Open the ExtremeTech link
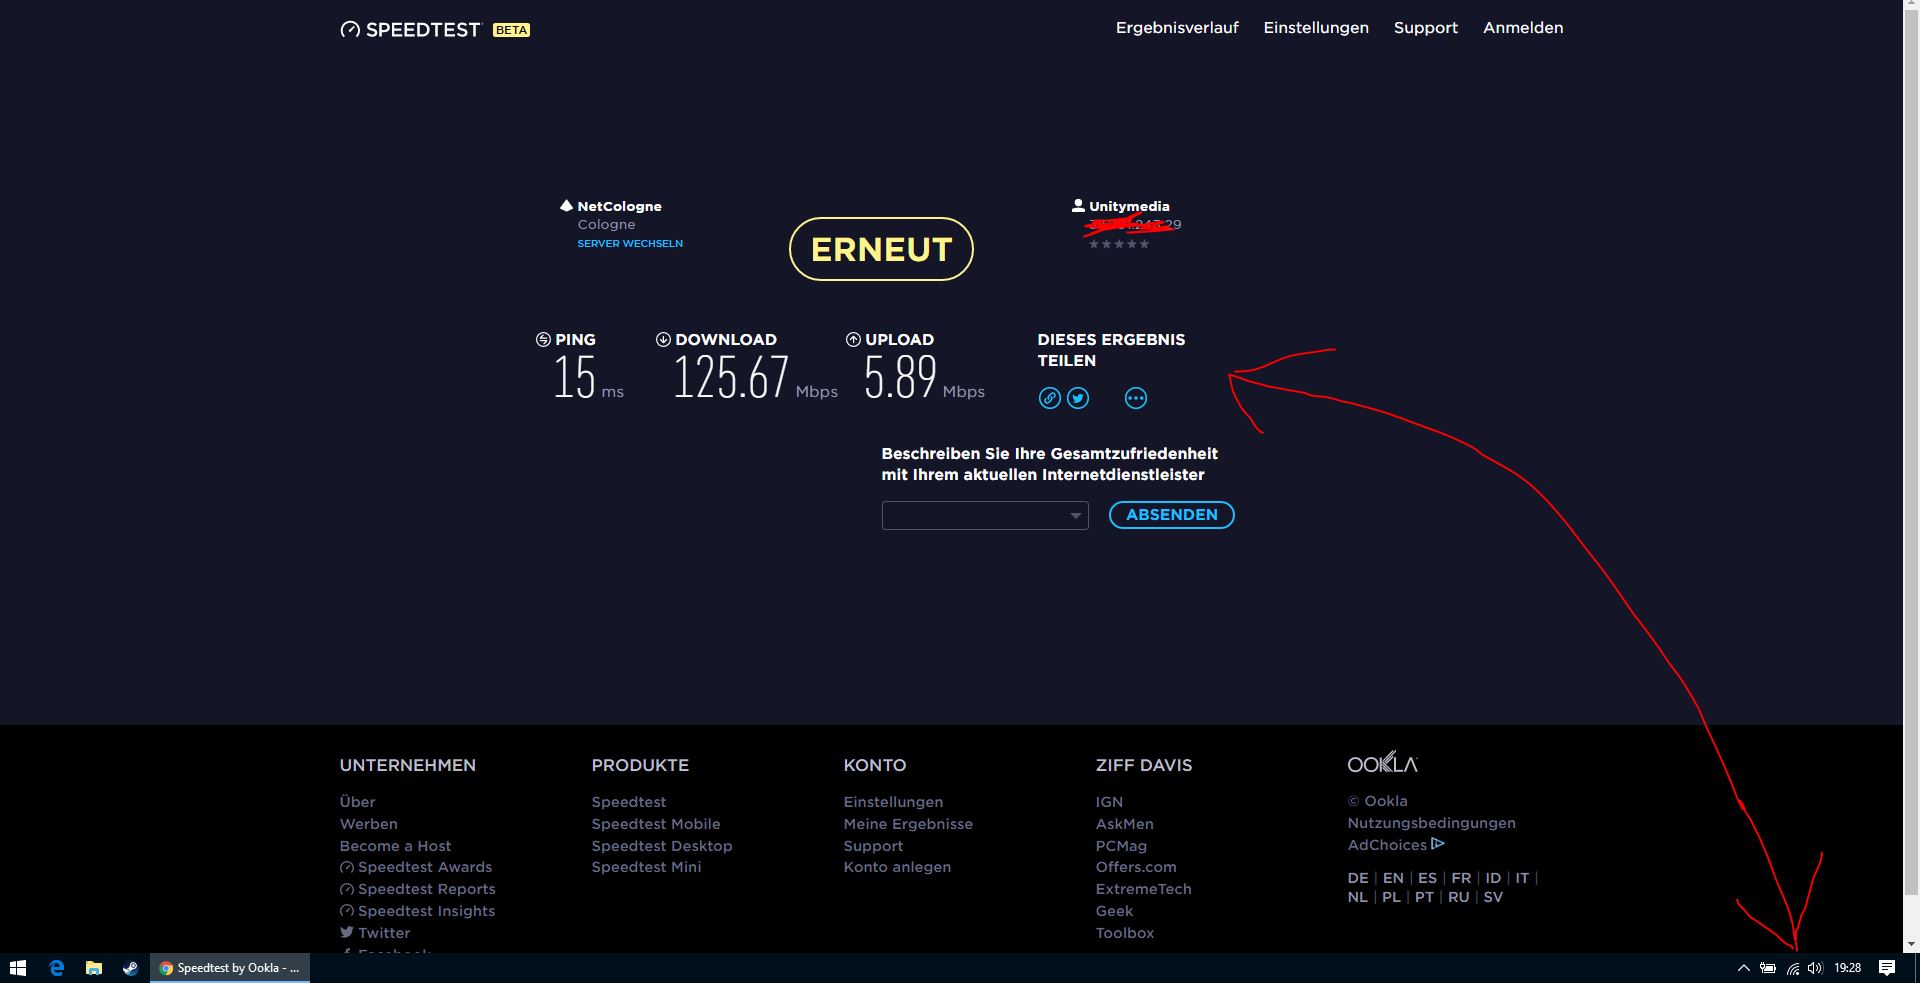Viewport: 1920px width, 983px height. pos(1143,889)
